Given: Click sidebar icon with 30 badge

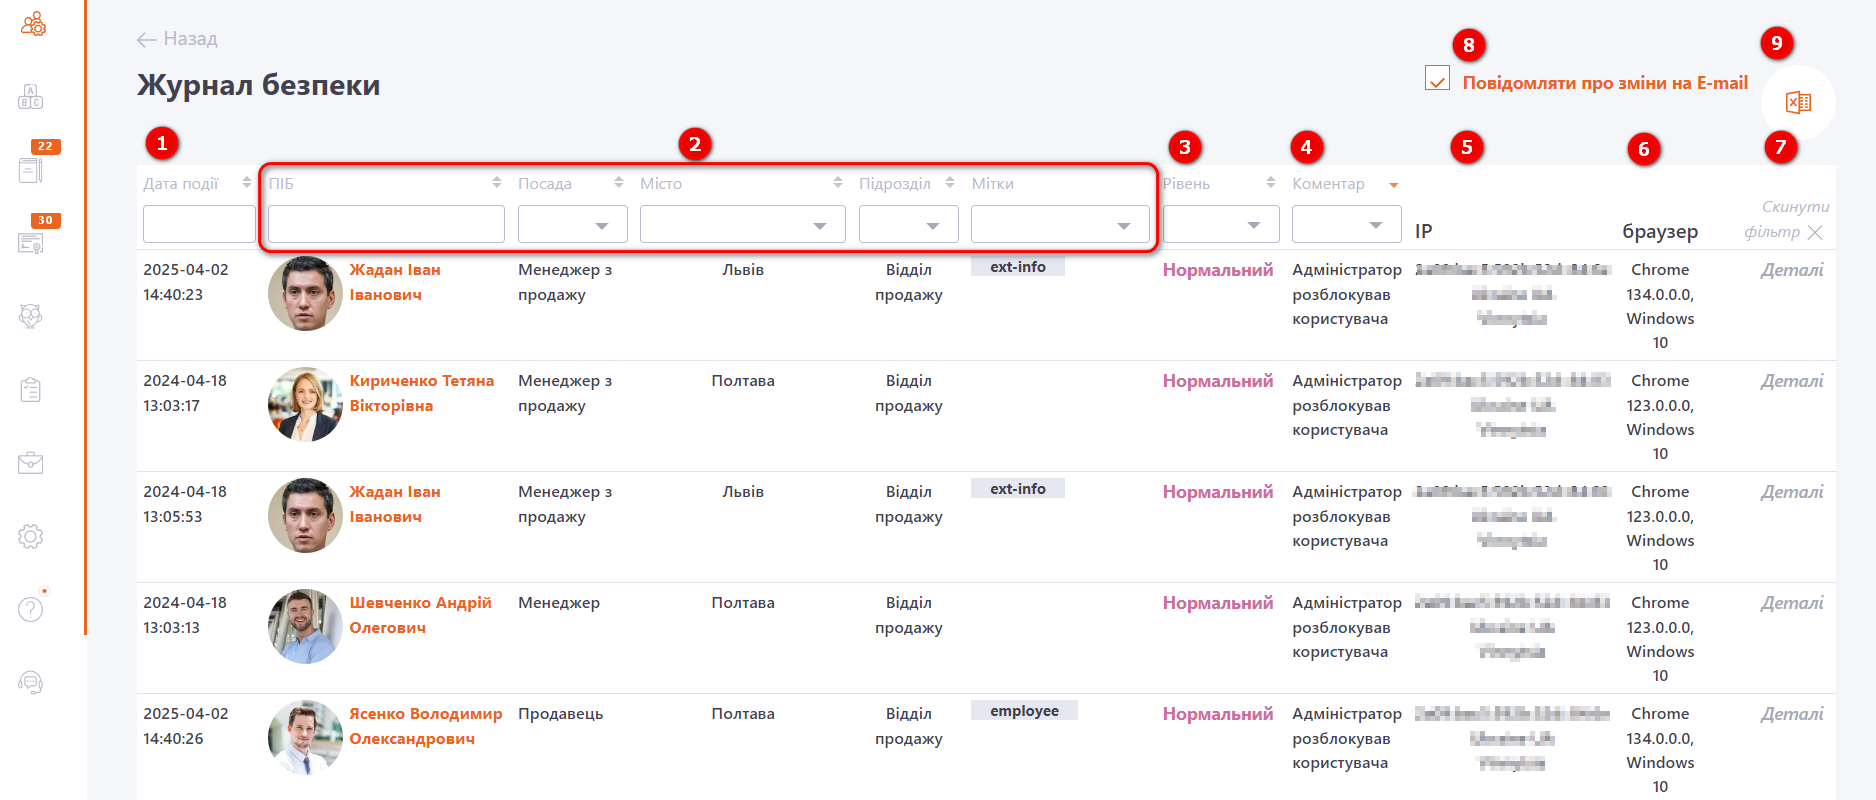Looking at the screenshot, I should (31, 242).
